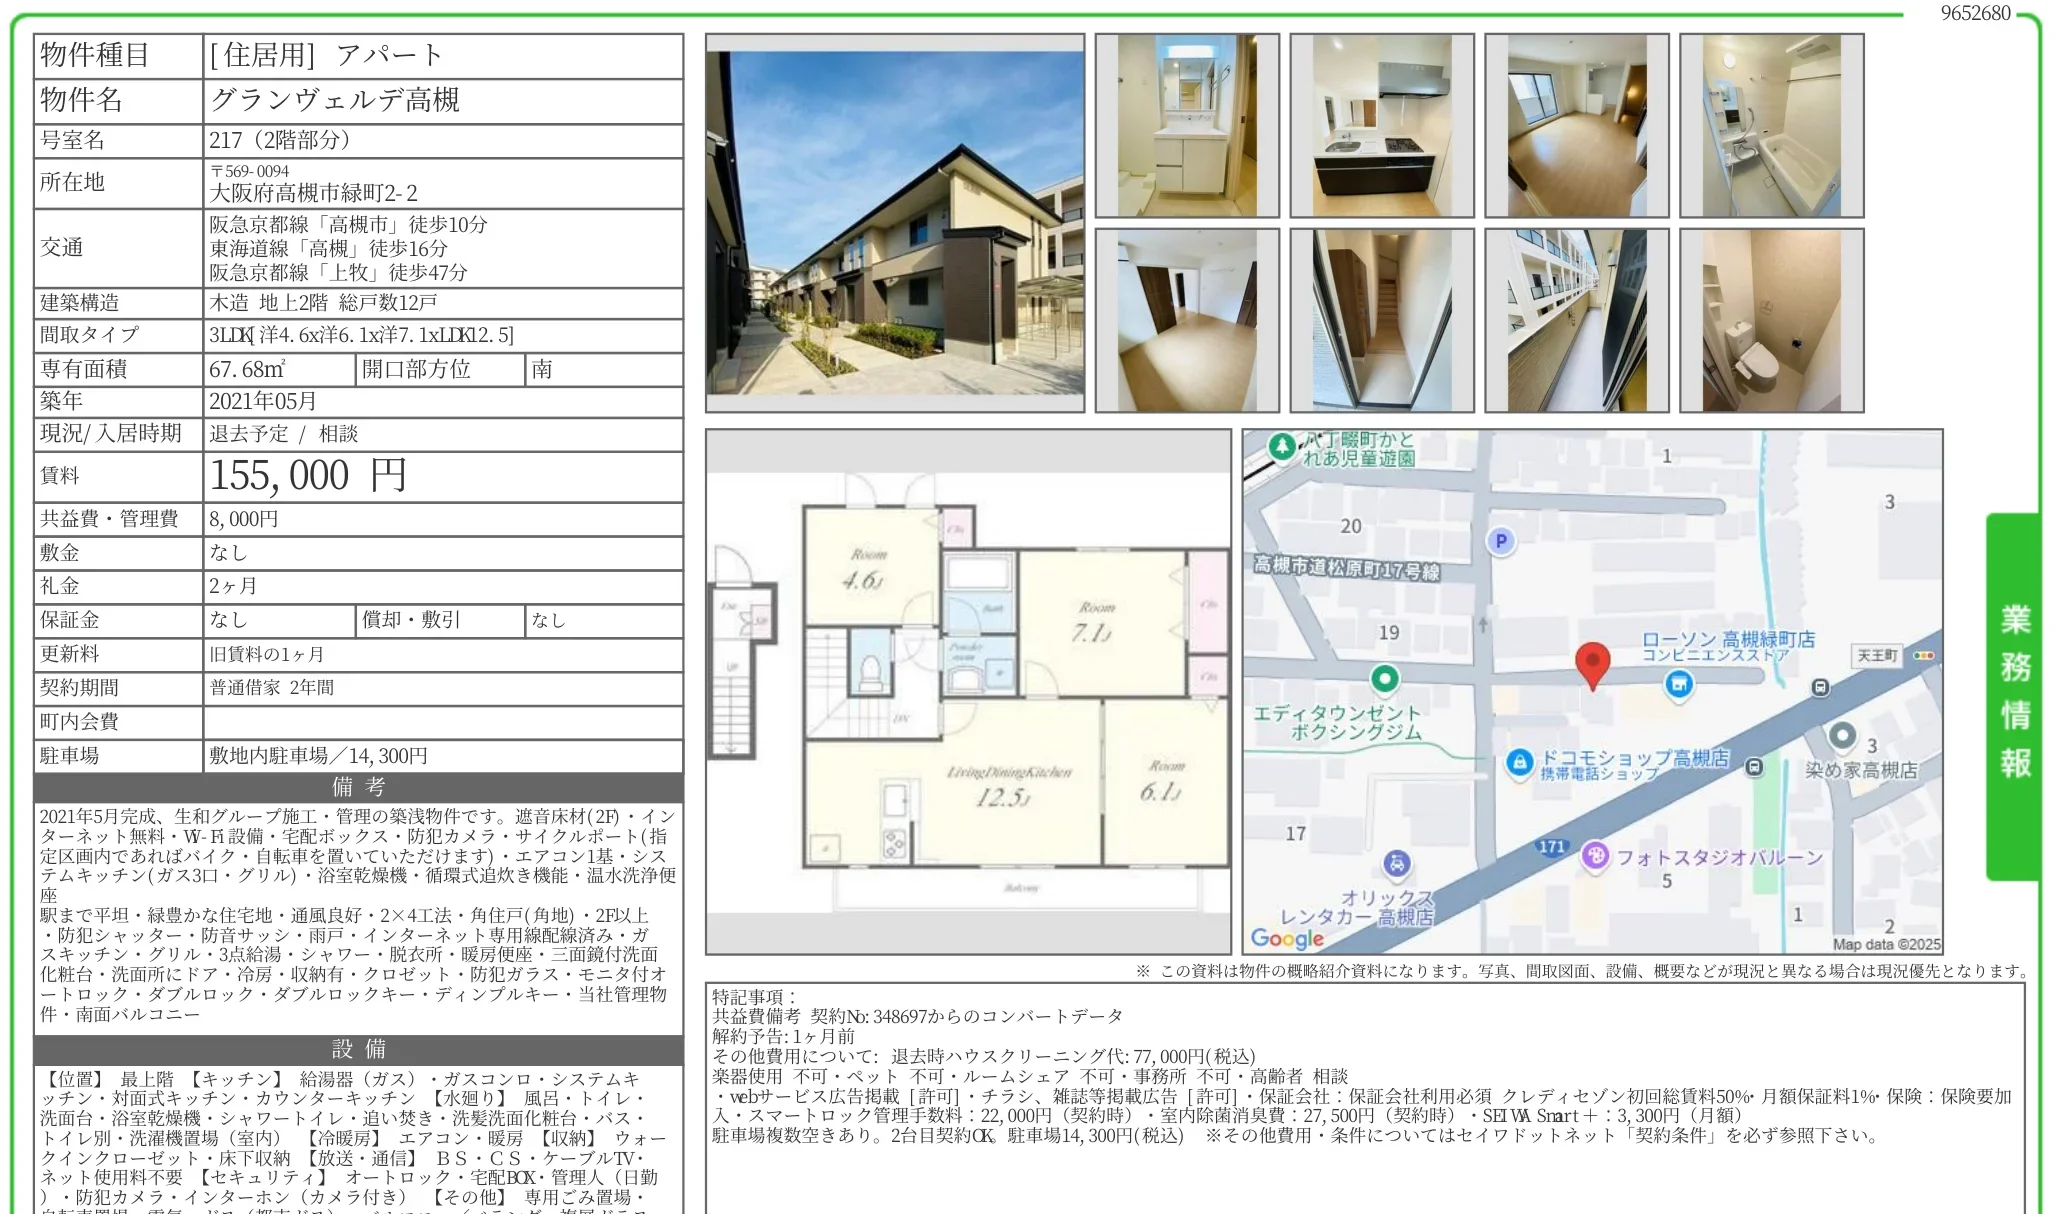2056x1214 pixels.
Task: Click the bus stop icon below 天王町
Action: tap(1821, 687)
